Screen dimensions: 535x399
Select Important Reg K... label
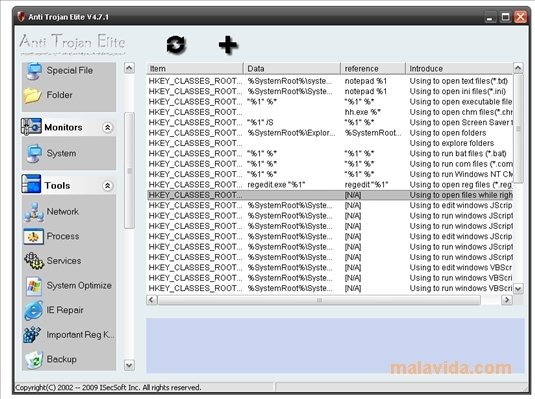[81, 334]
